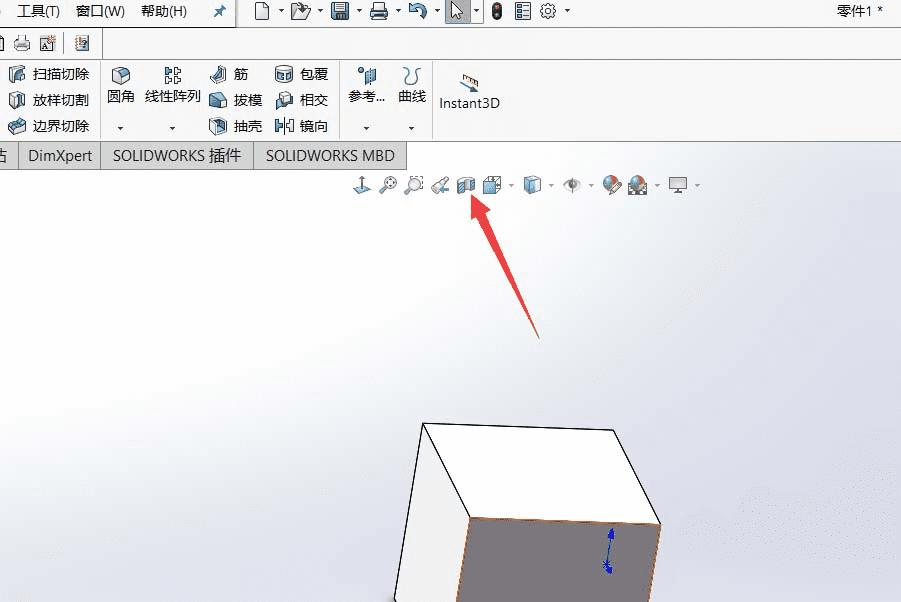Click the 圆角 fillet tool
Viewport: 901px width, 602px height.
tap(121, 84)
